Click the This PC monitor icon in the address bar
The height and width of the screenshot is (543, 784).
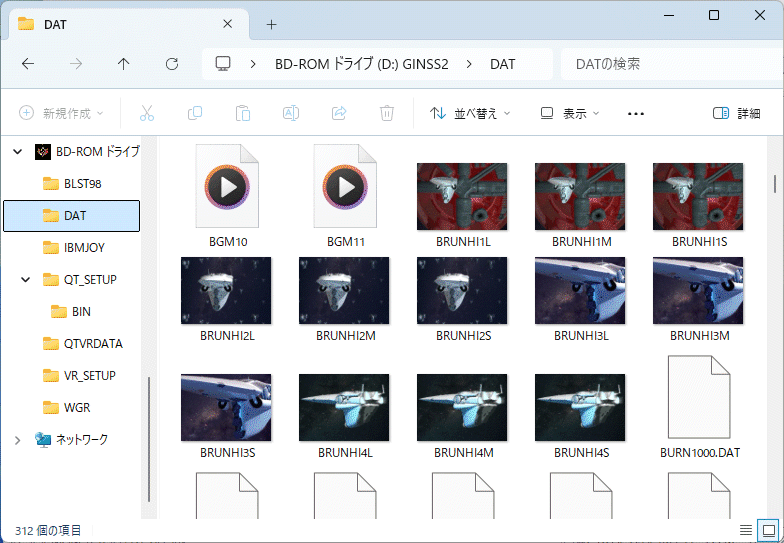pyautogui.click(x=223, y=64)
